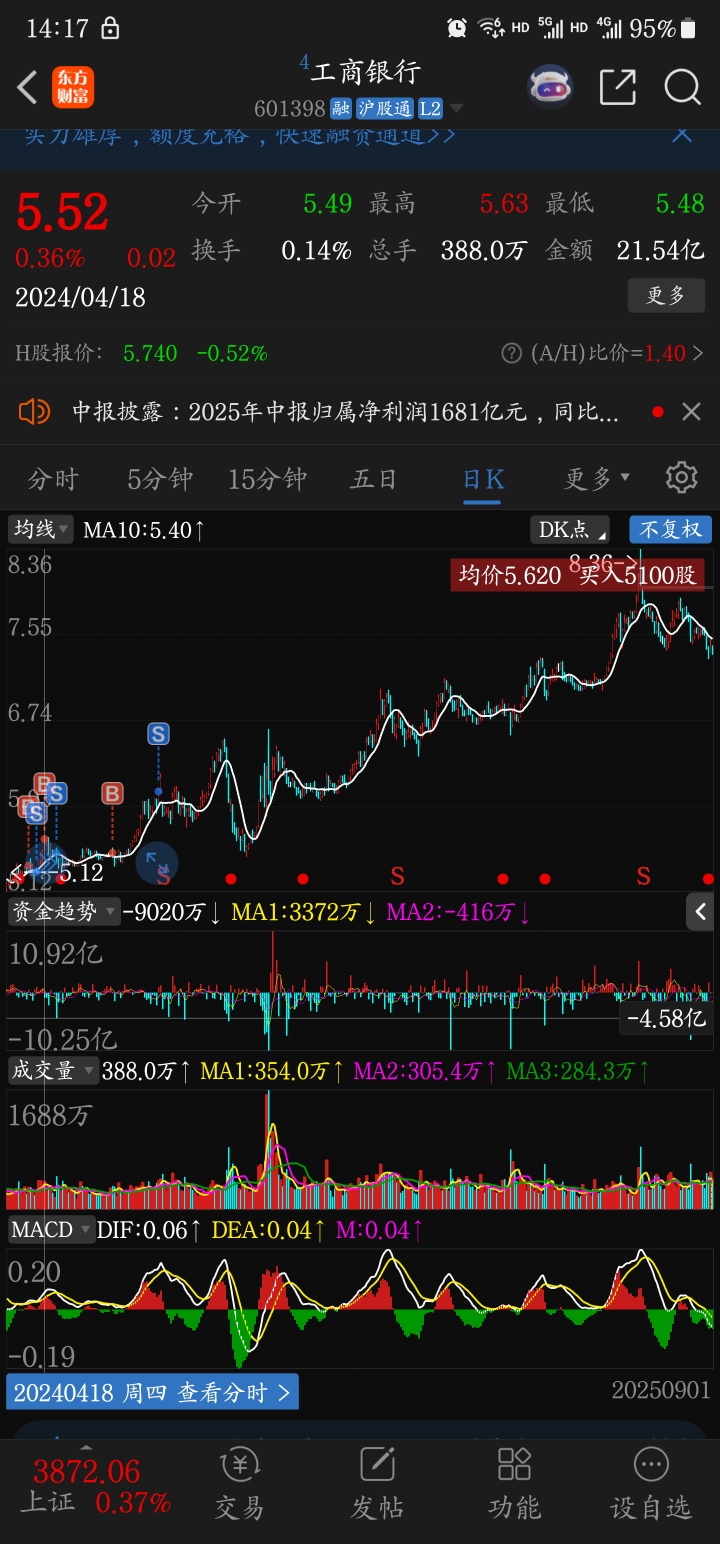The height and width of the screenshot is (1544, 720).
Task: Open the MACD indicator dropdown
Action: (x=51, y=1229)
